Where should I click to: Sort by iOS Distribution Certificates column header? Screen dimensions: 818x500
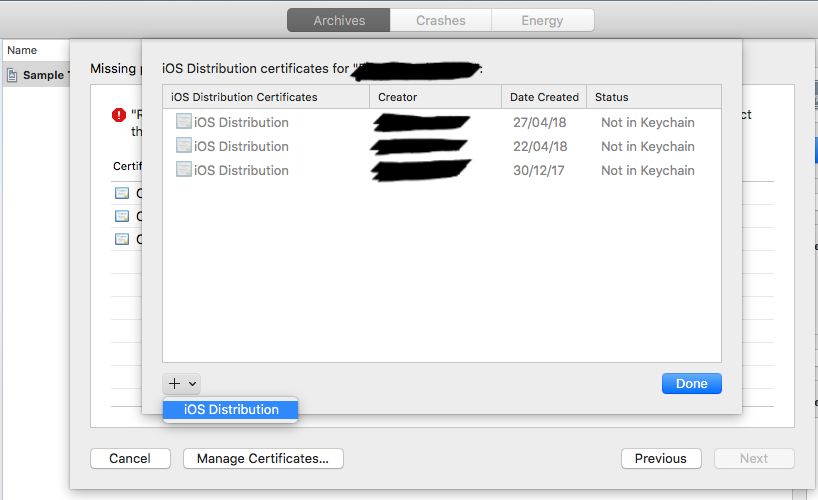pos(266,97)
